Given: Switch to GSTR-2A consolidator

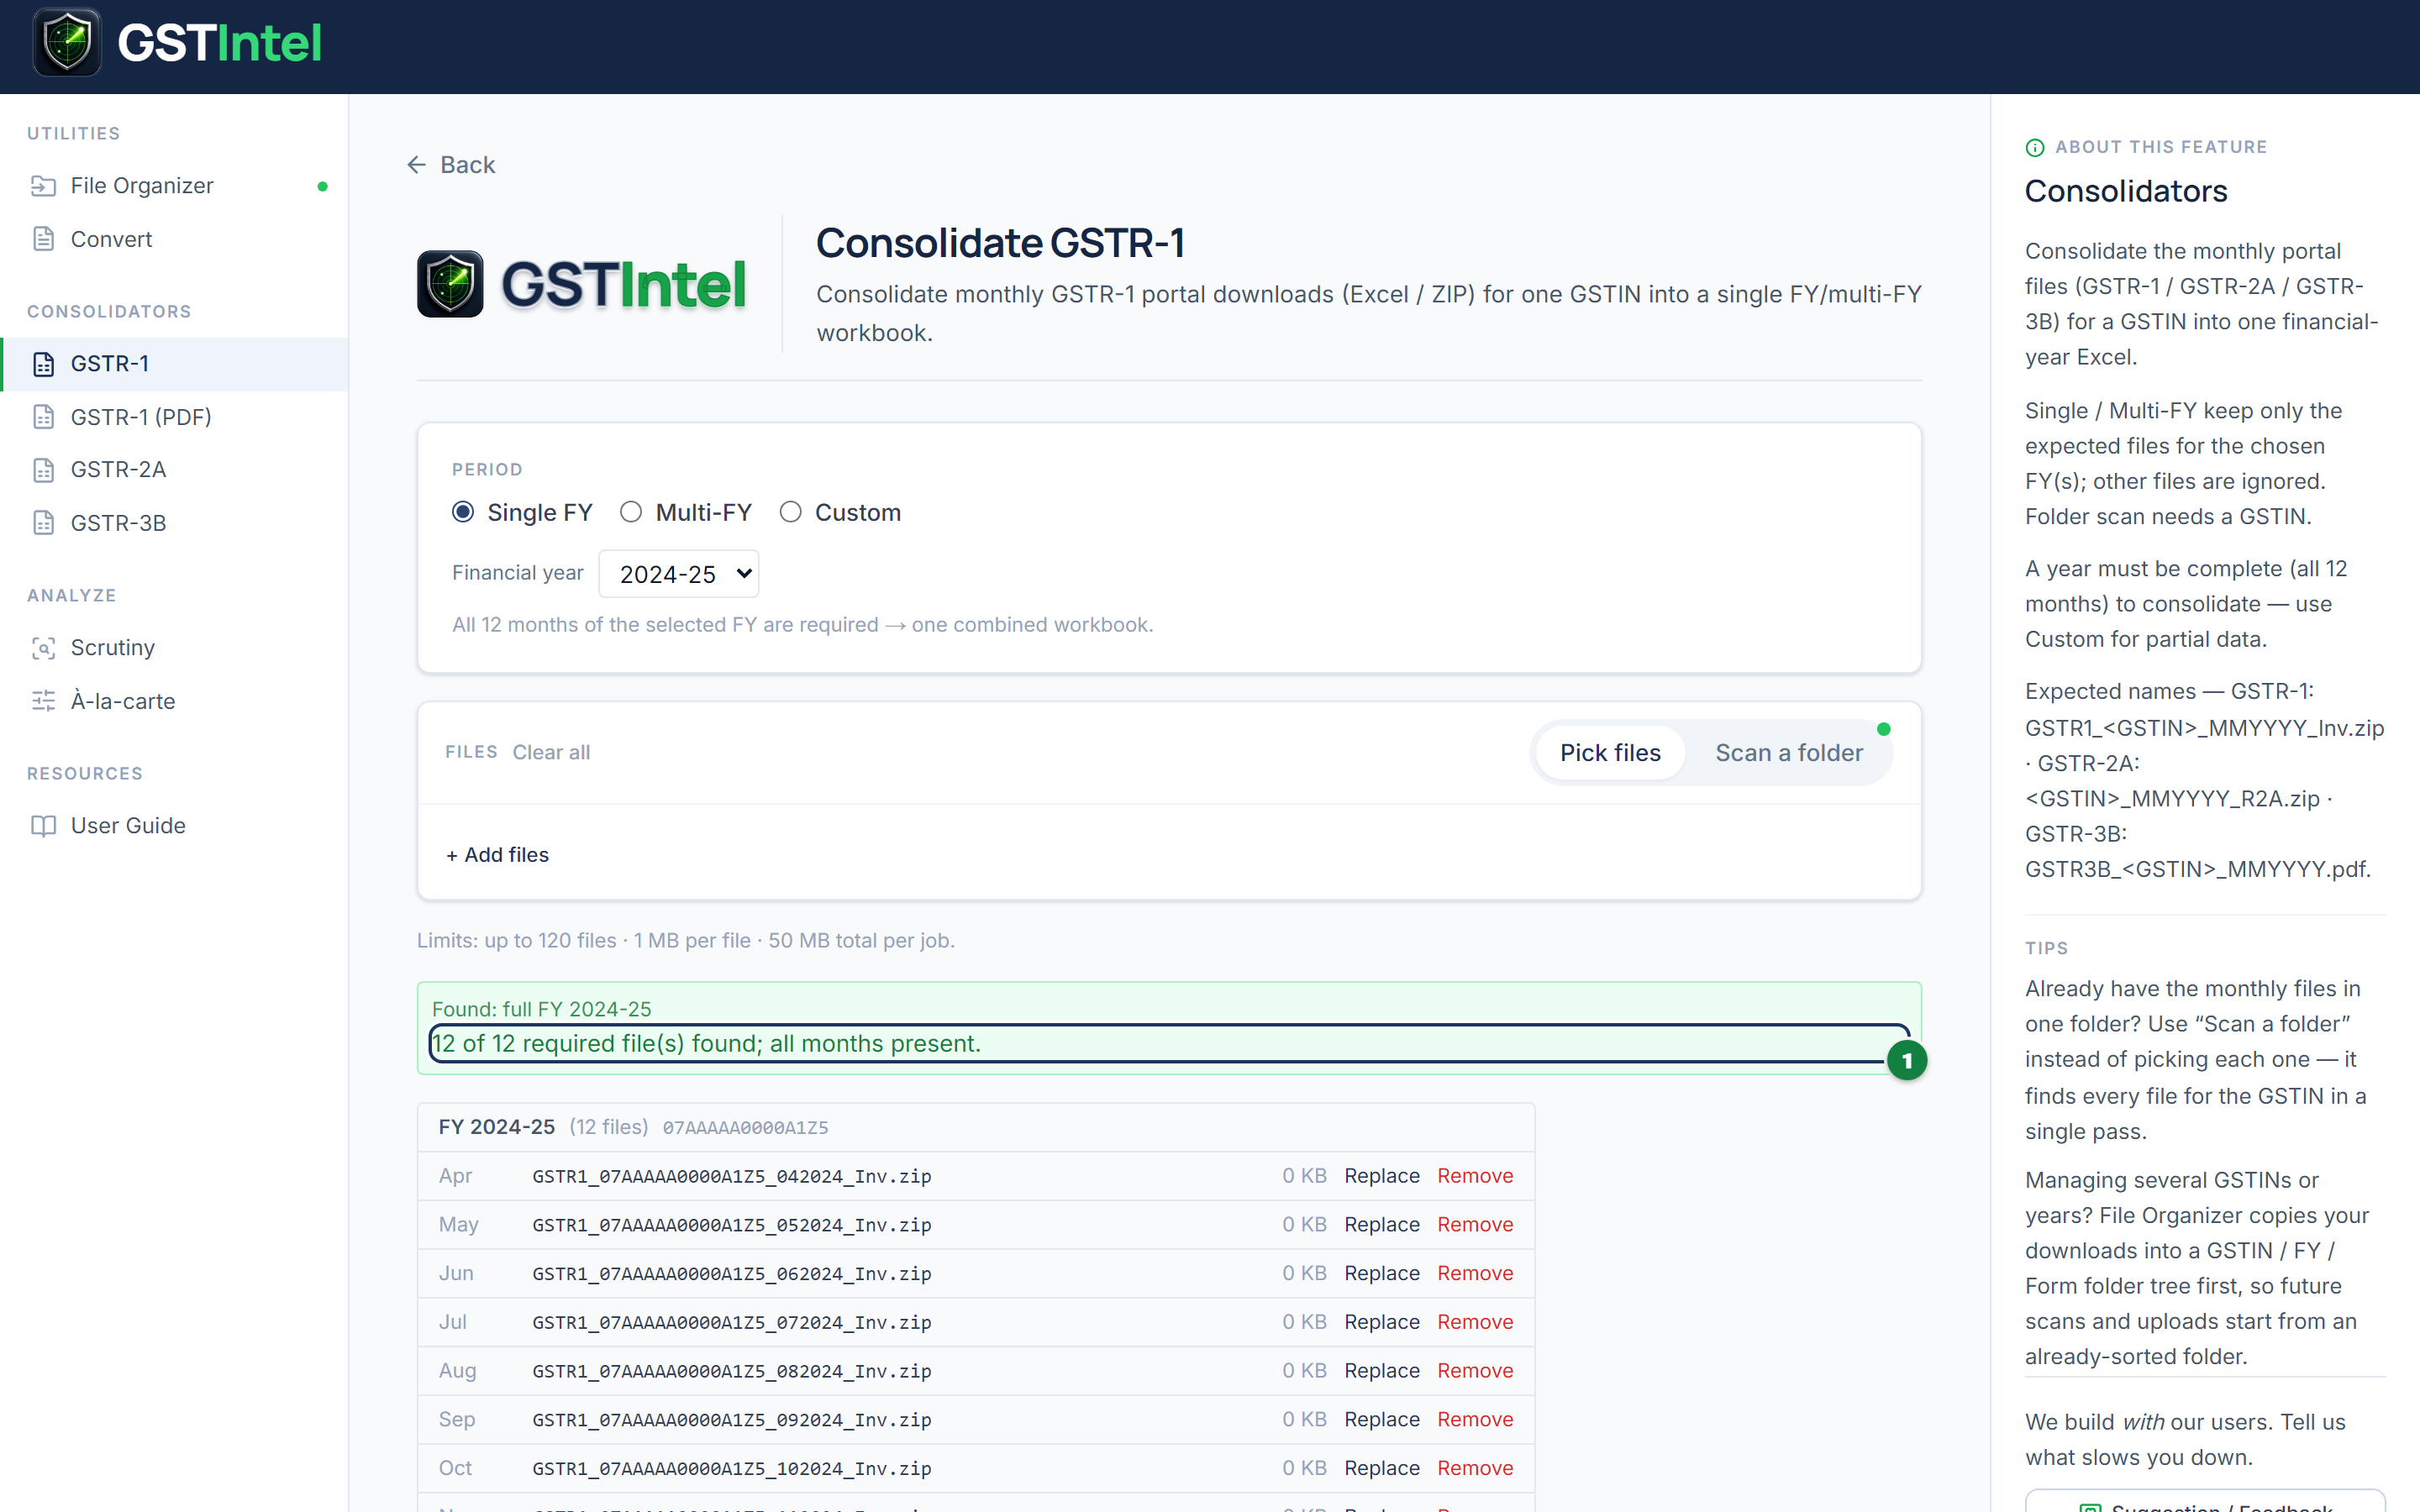Looking at the screenshot, I should (174, 470).
